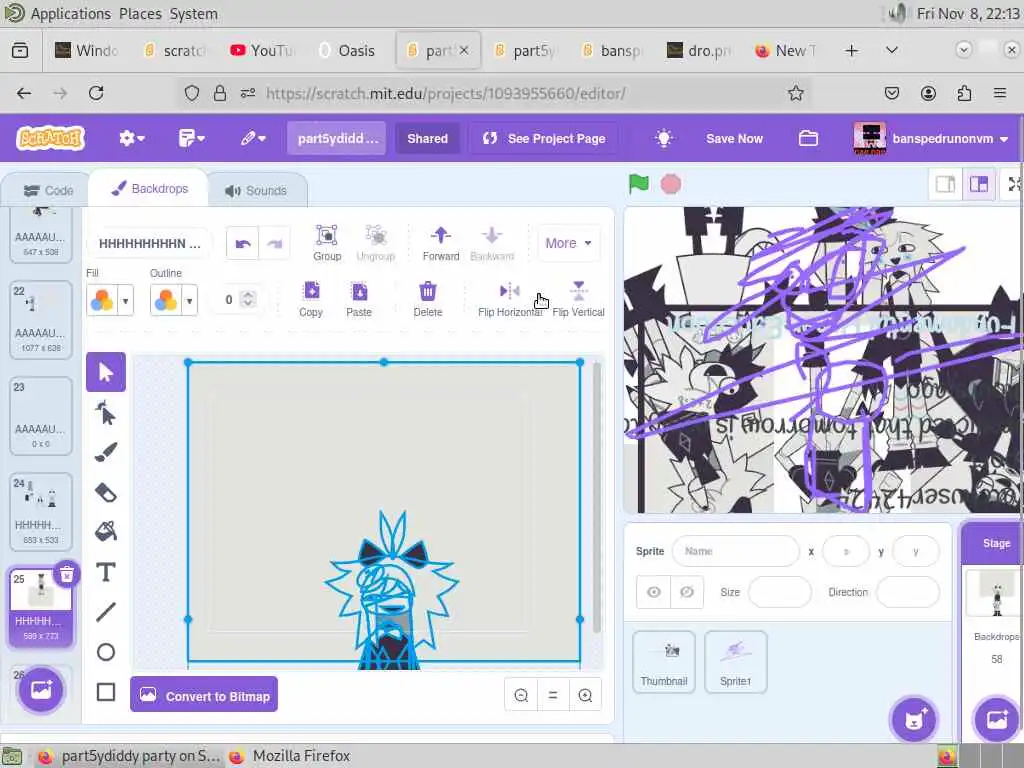Click Save Now

[x=734, y=138]
